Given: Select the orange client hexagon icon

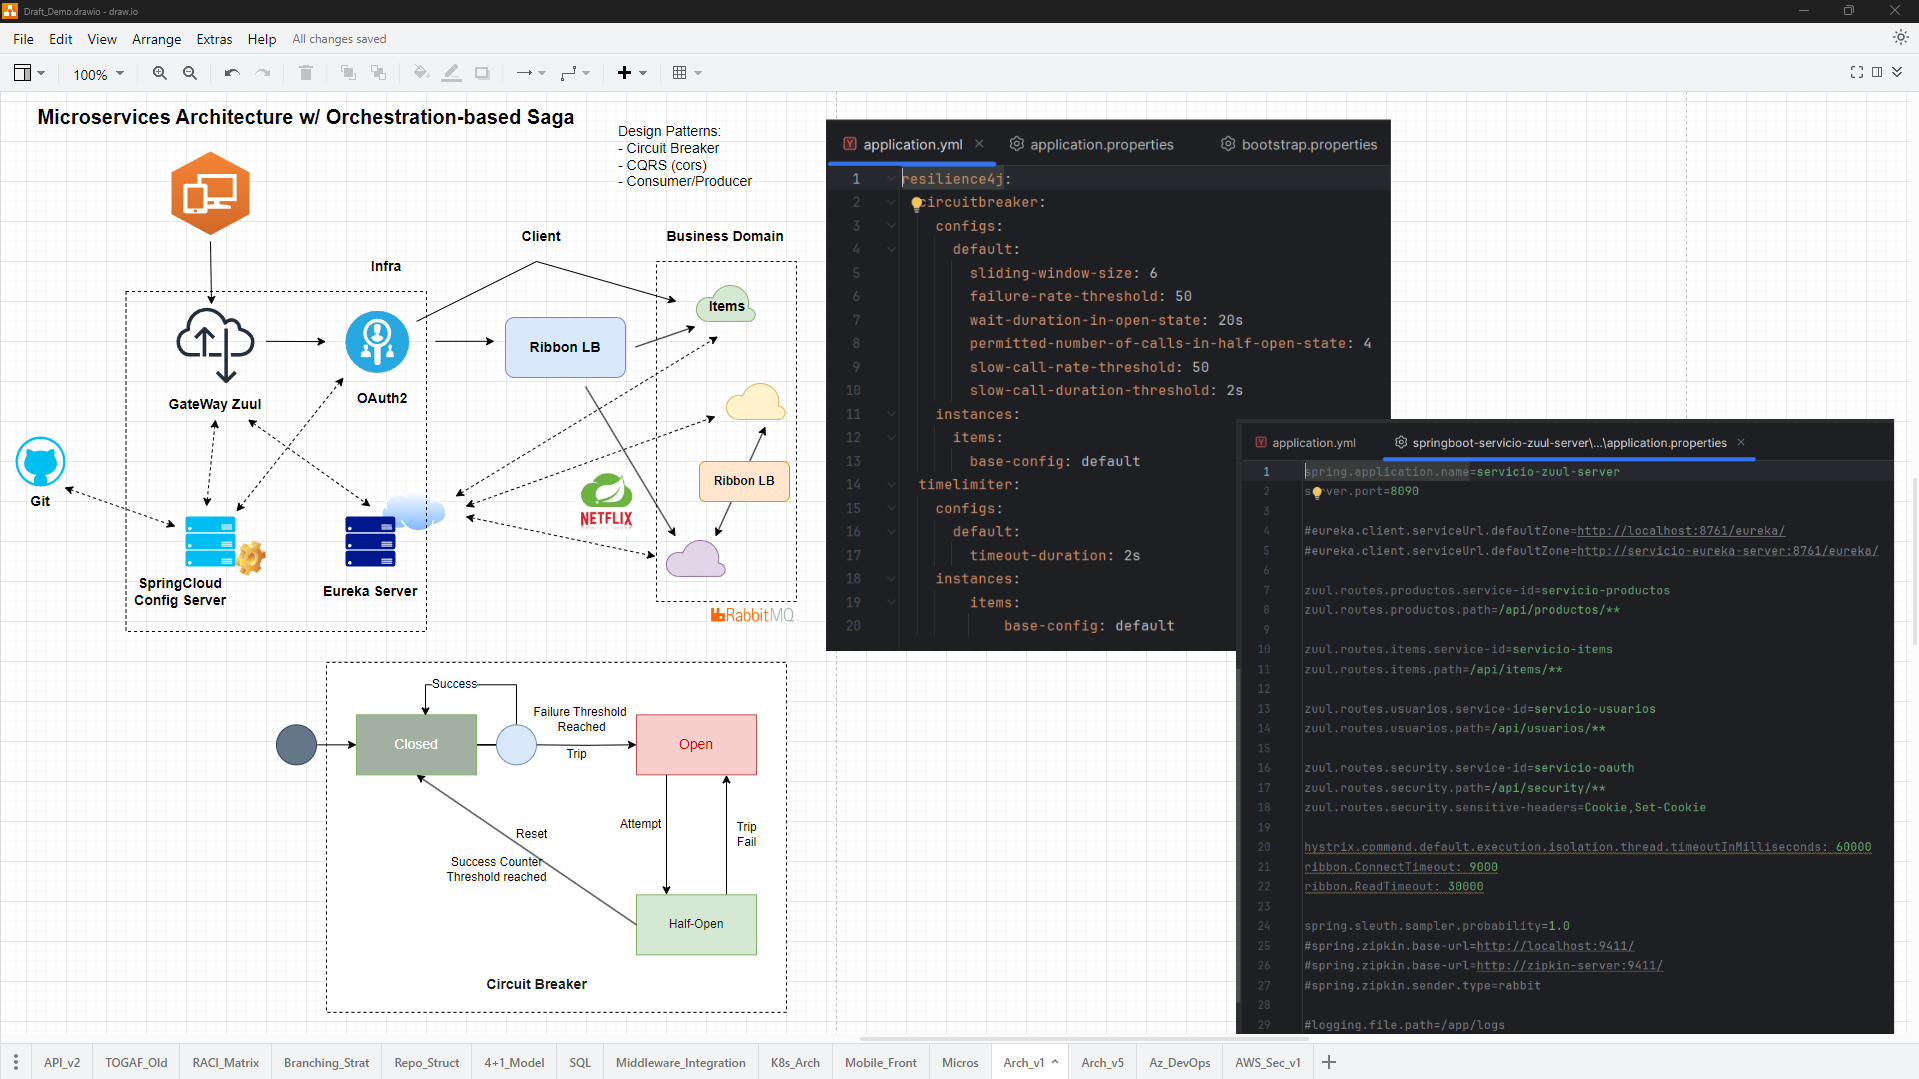Looking at the screenshot, I should click(210, 193).
